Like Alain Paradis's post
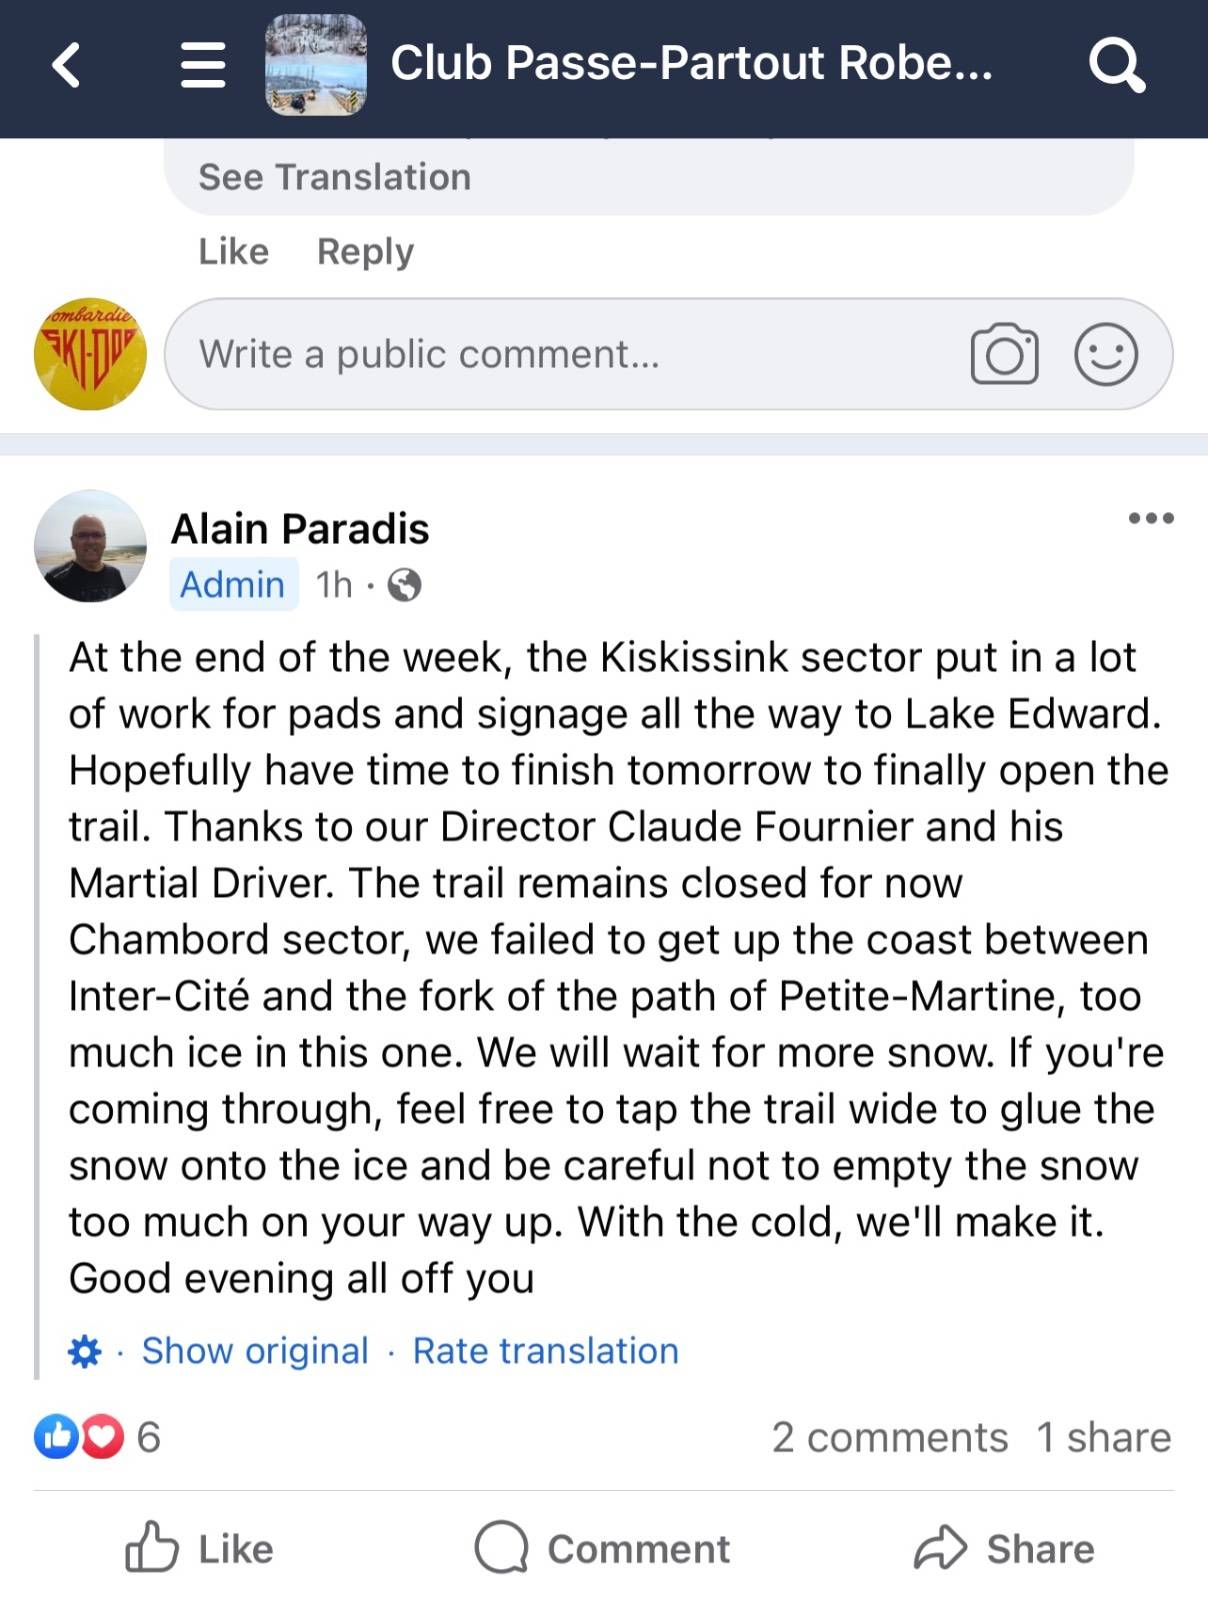The height and width of the screenshot is (1600, 1208). click(x=200, y=1548)
